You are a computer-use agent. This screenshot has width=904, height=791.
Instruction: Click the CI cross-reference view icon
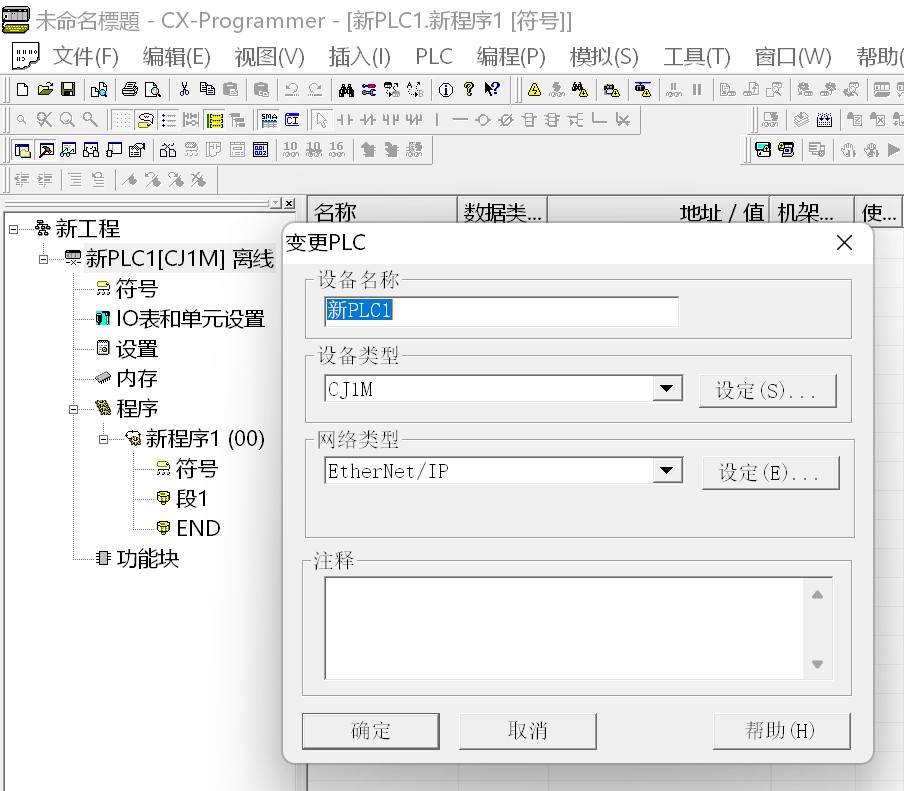(292, 120)
